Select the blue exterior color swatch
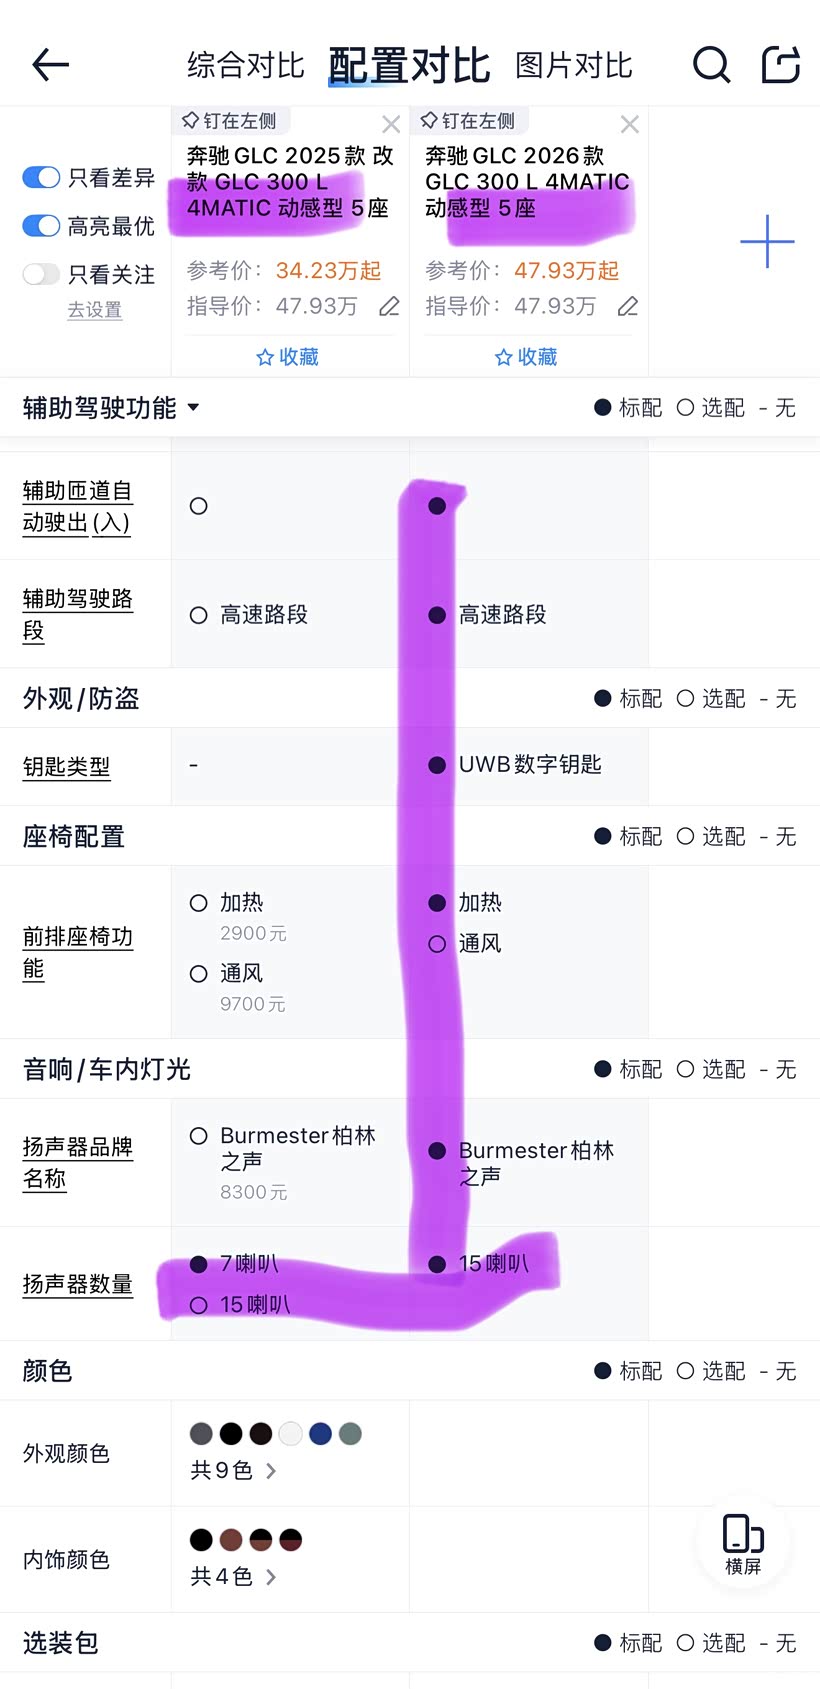The height and width of the screenshot is (1689, 820). pyautogui.click(x=320, y=1434)
